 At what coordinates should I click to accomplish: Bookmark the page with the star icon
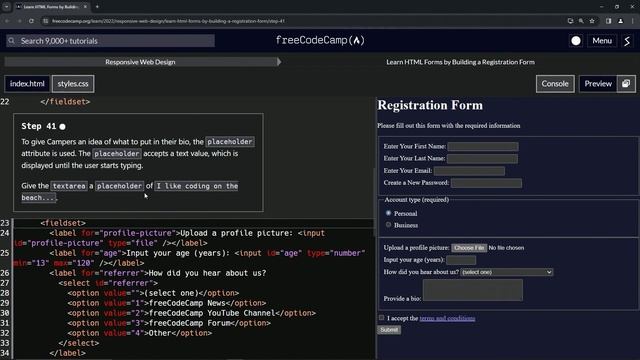(592, 21)
